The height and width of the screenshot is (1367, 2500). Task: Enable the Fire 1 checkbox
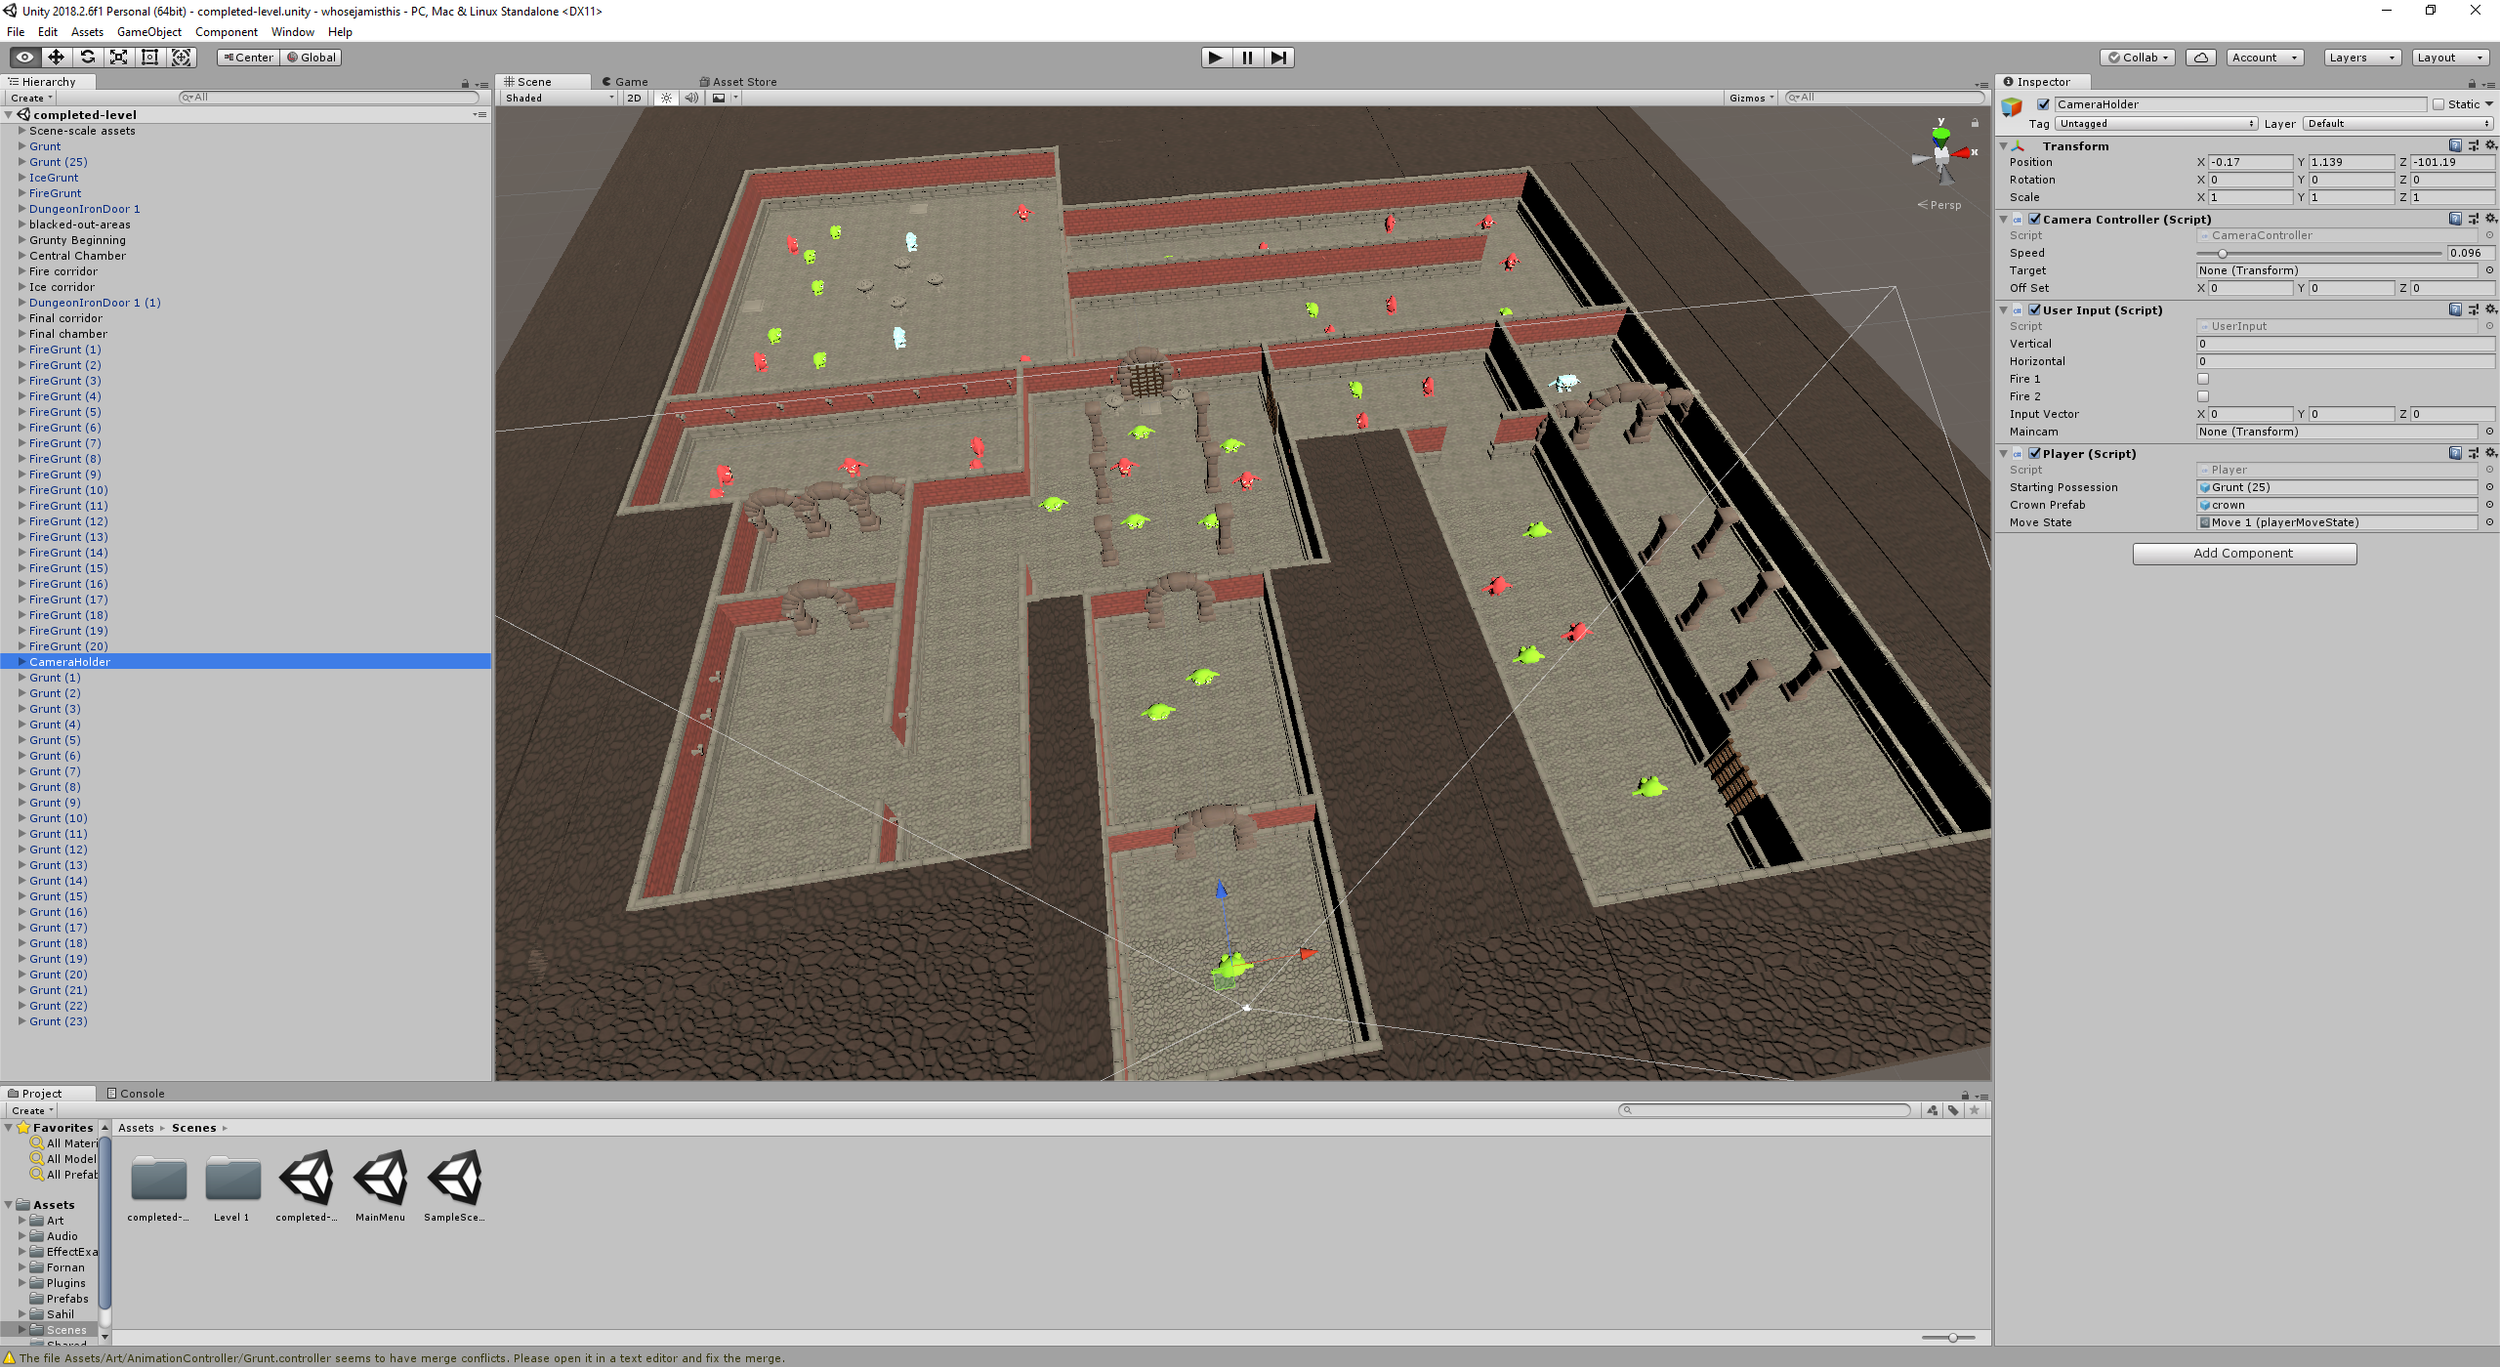pyautogui.click(x=2202, y=379)
